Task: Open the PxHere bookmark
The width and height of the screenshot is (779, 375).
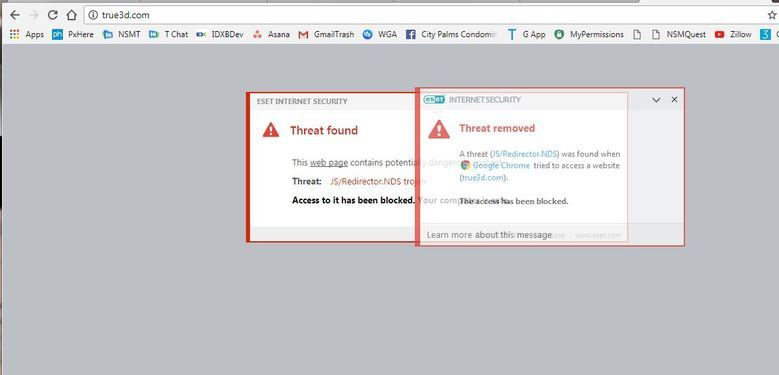Action: click(x=73, y=34)
